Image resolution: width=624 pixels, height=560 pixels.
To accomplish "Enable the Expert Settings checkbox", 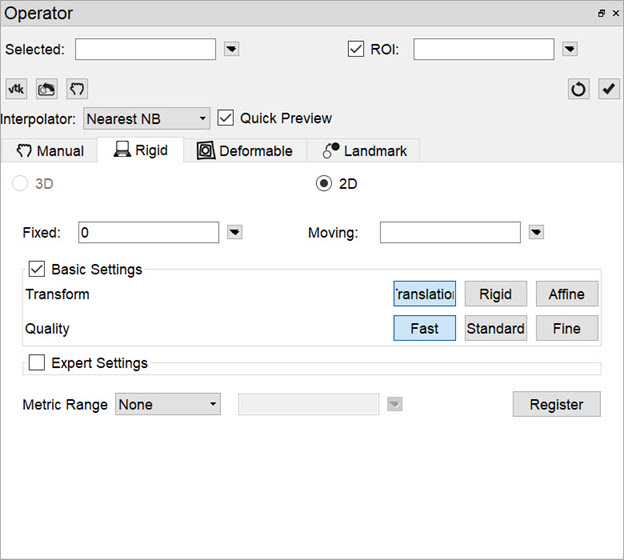I will tap(37, 363).
